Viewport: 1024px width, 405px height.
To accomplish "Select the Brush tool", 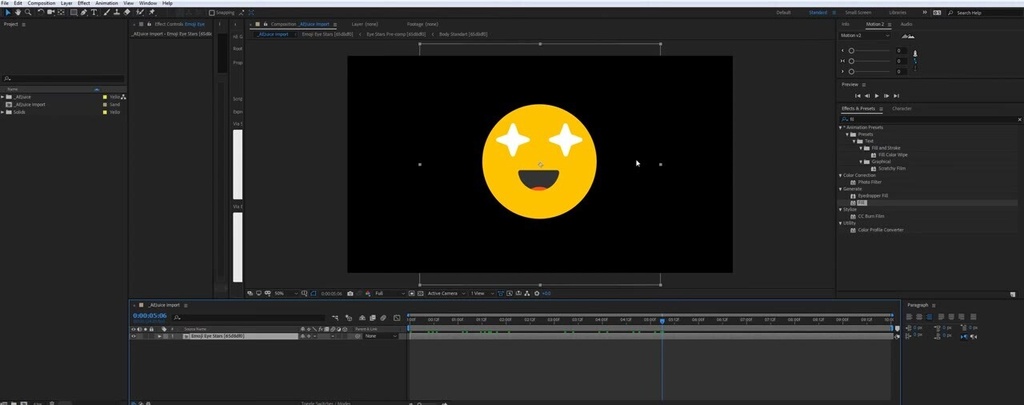I will coord(106,12).
